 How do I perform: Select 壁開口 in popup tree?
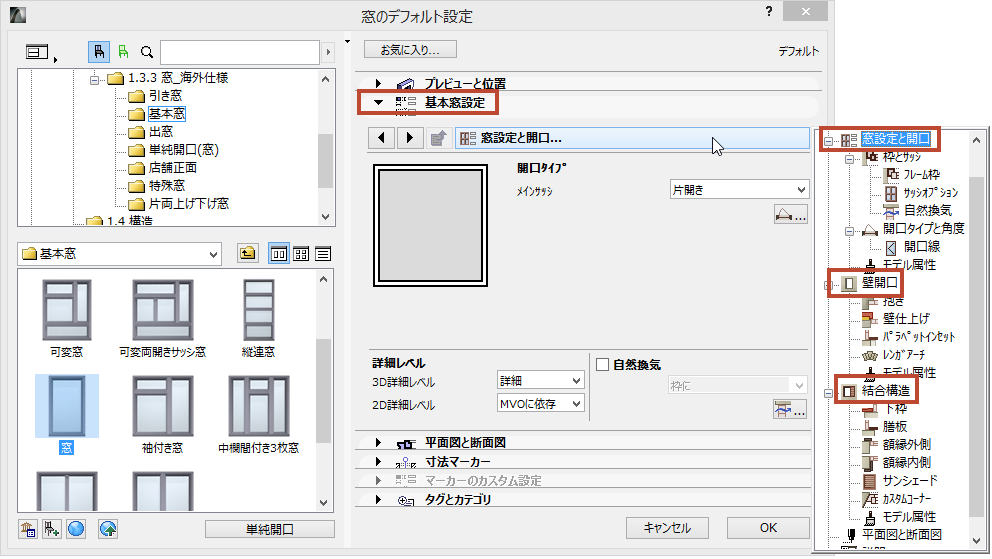(880, 283)
